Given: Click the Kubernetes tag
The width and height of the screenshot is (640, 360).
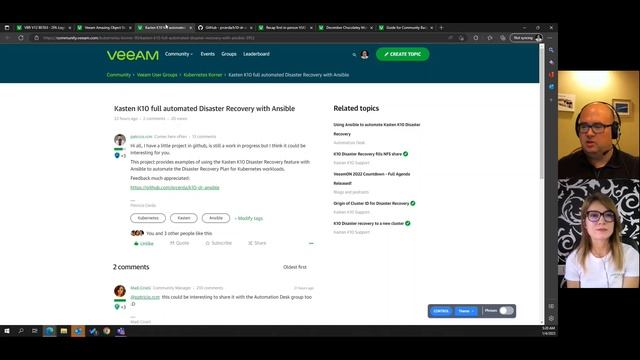Looking at the screenshot, I should [x=148, y=218].
